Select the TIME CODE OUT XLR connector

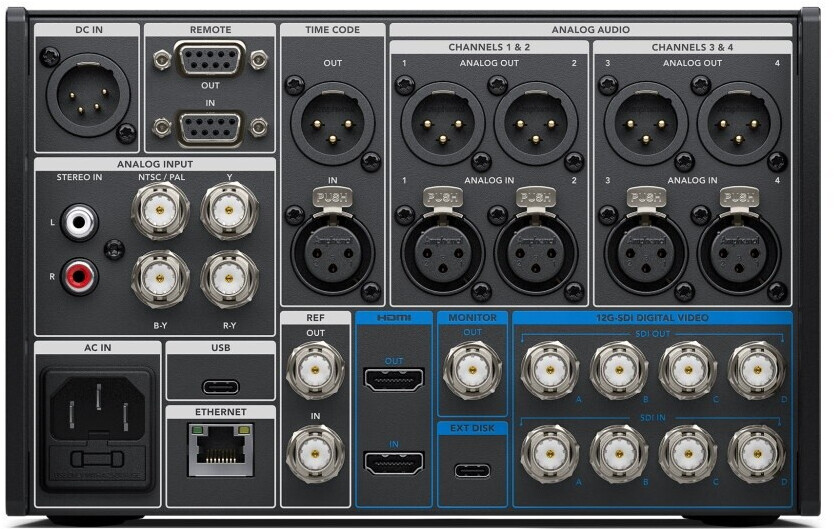332,123
